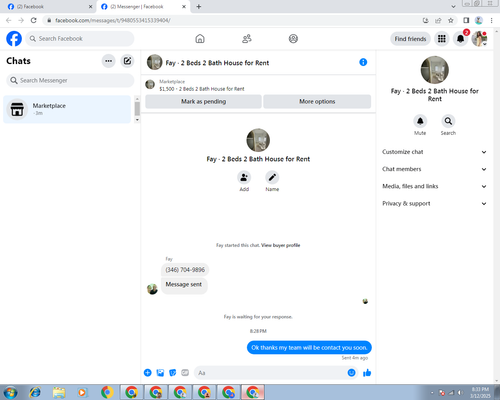Expand Media, files and links section
Image resolution: width=500 pixels, height=400 pixels.
click(x=434, y=186)
